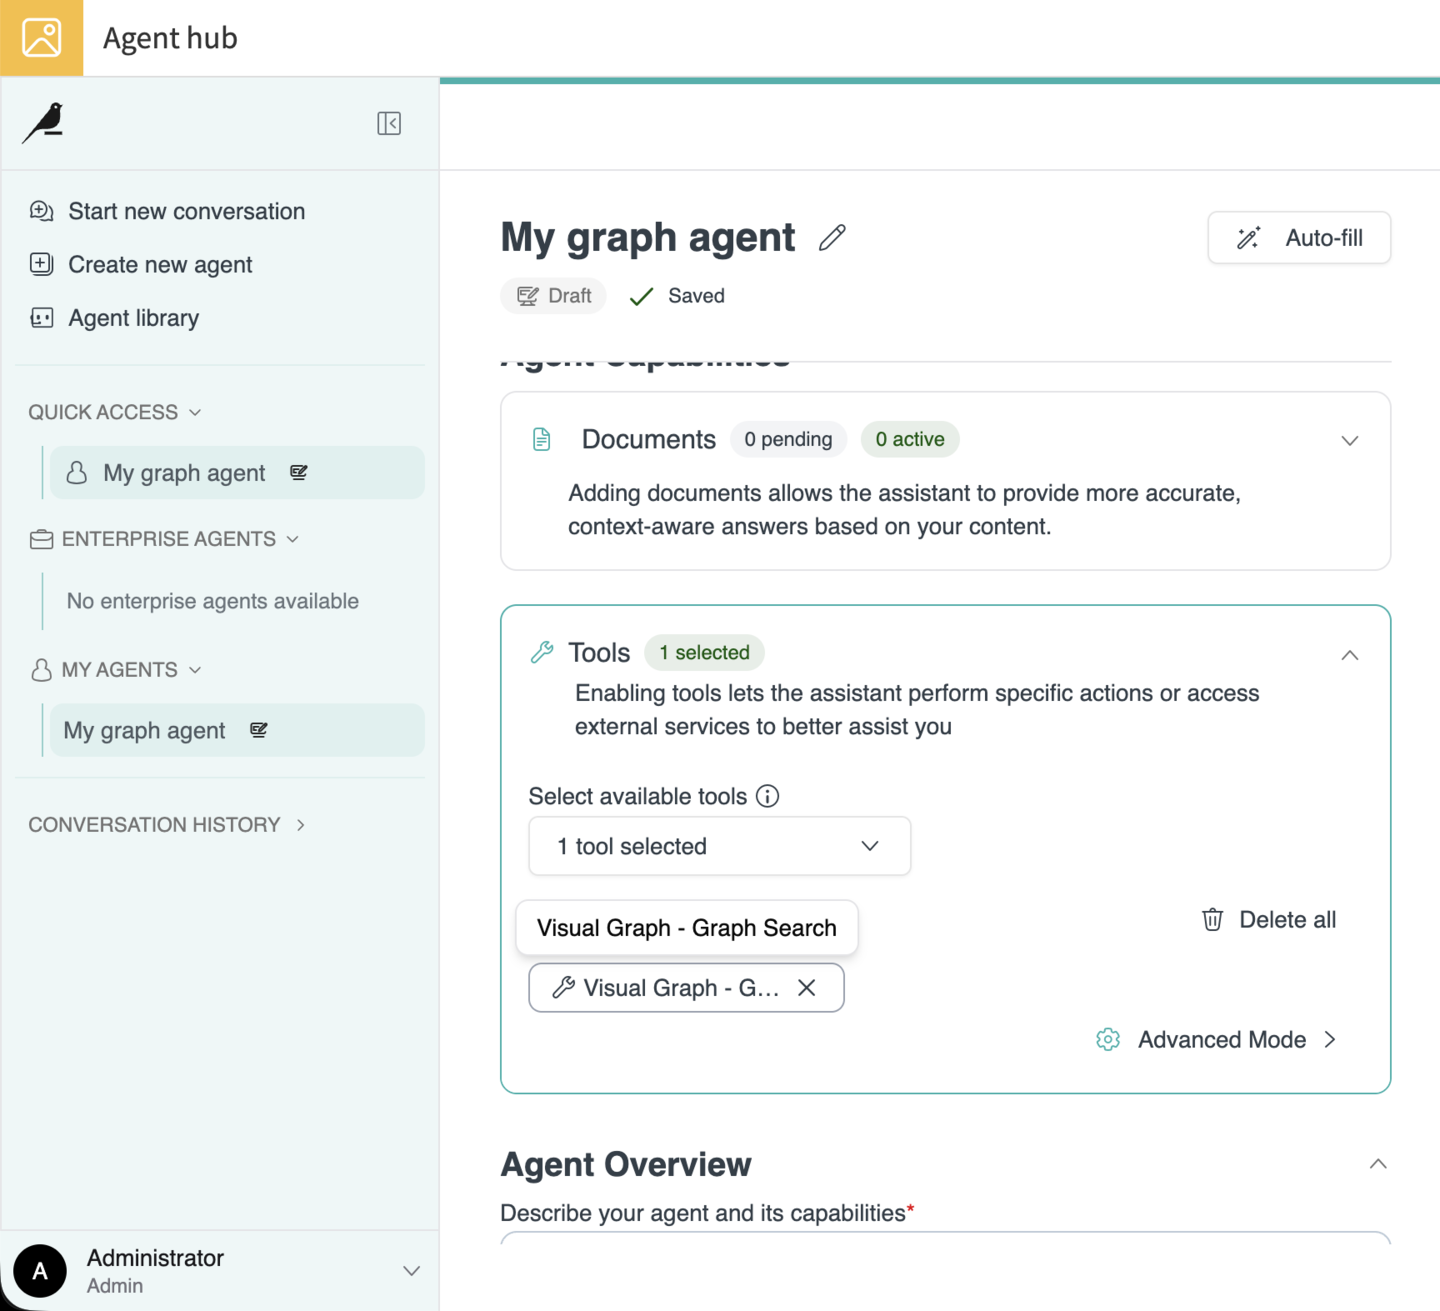Click the wrench icon in Visual Graph chip
The height and width of the screenshot is (1311, 1440).
[564, 988]
